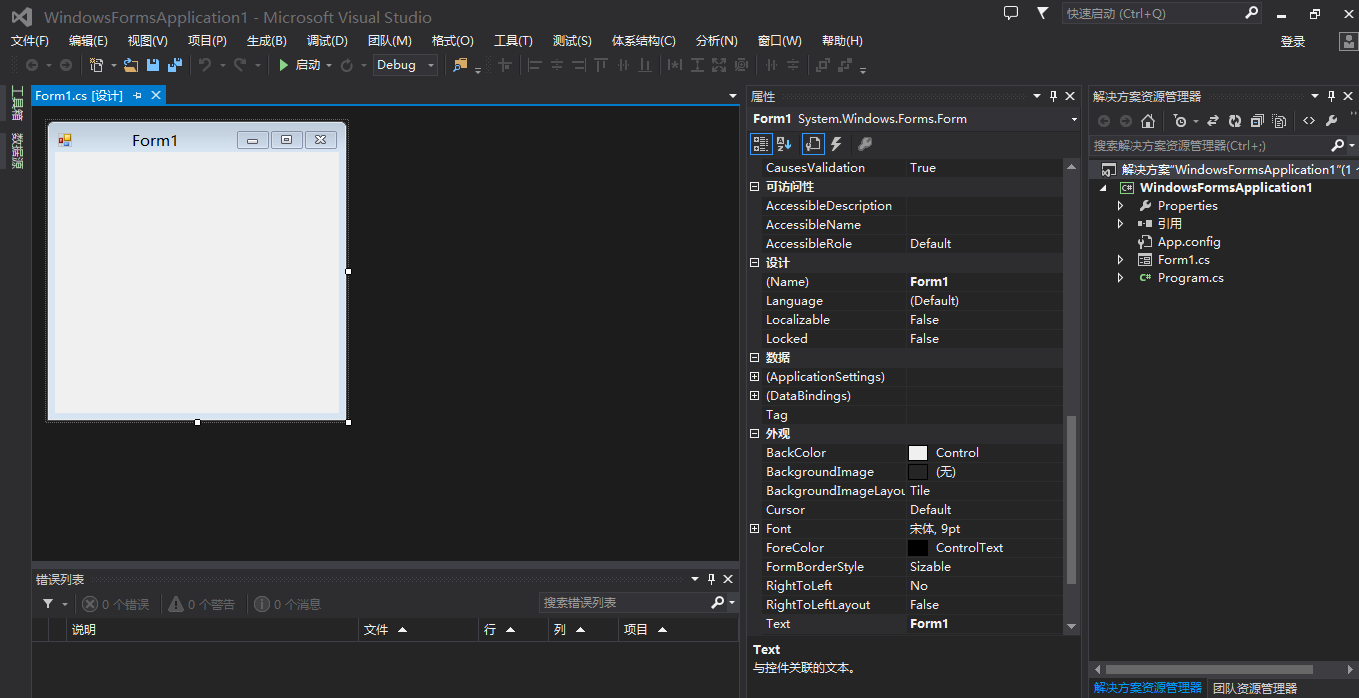Click the notifications filter funnel in title bar
This screenshot has width=1359, height=698.
[x=1043, y=13]
